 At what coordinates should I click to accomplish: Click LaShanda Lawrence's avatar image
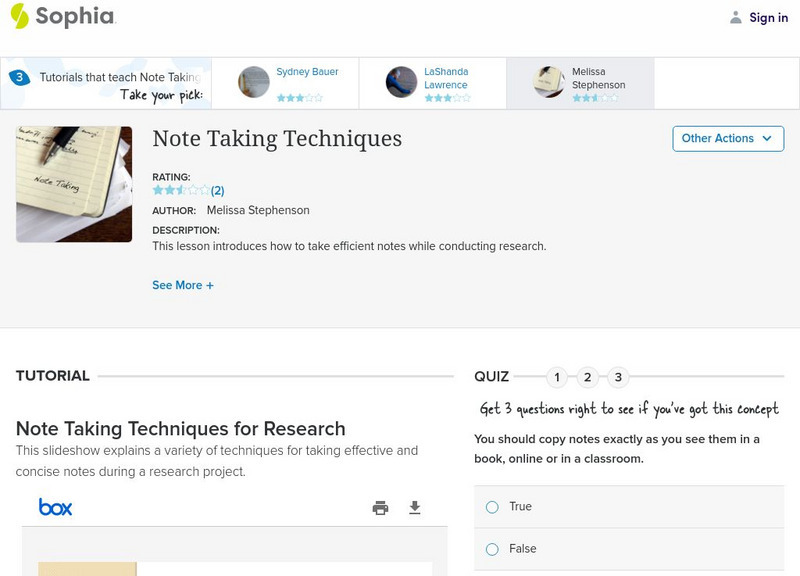pos(401,82)
